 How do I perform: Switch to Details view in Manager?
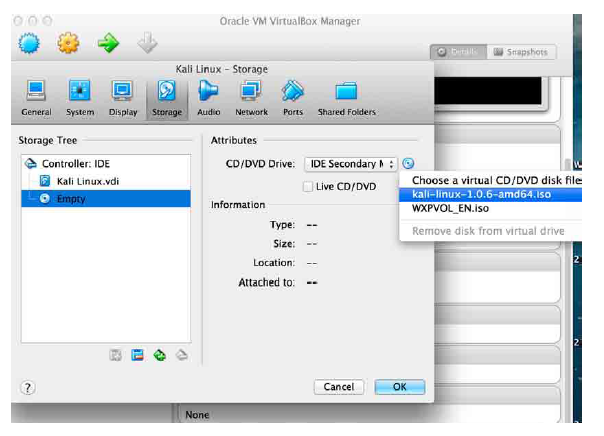point(459,52)
